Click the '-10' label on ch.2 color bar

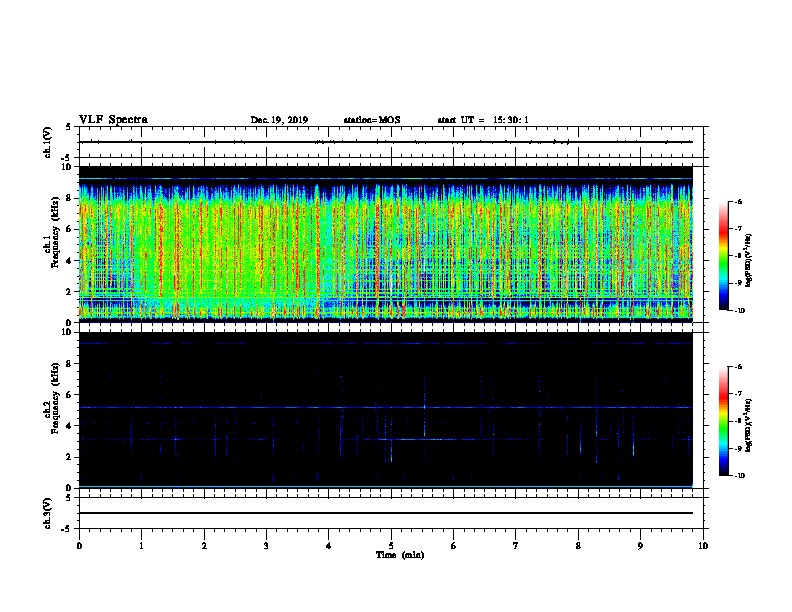739,476
